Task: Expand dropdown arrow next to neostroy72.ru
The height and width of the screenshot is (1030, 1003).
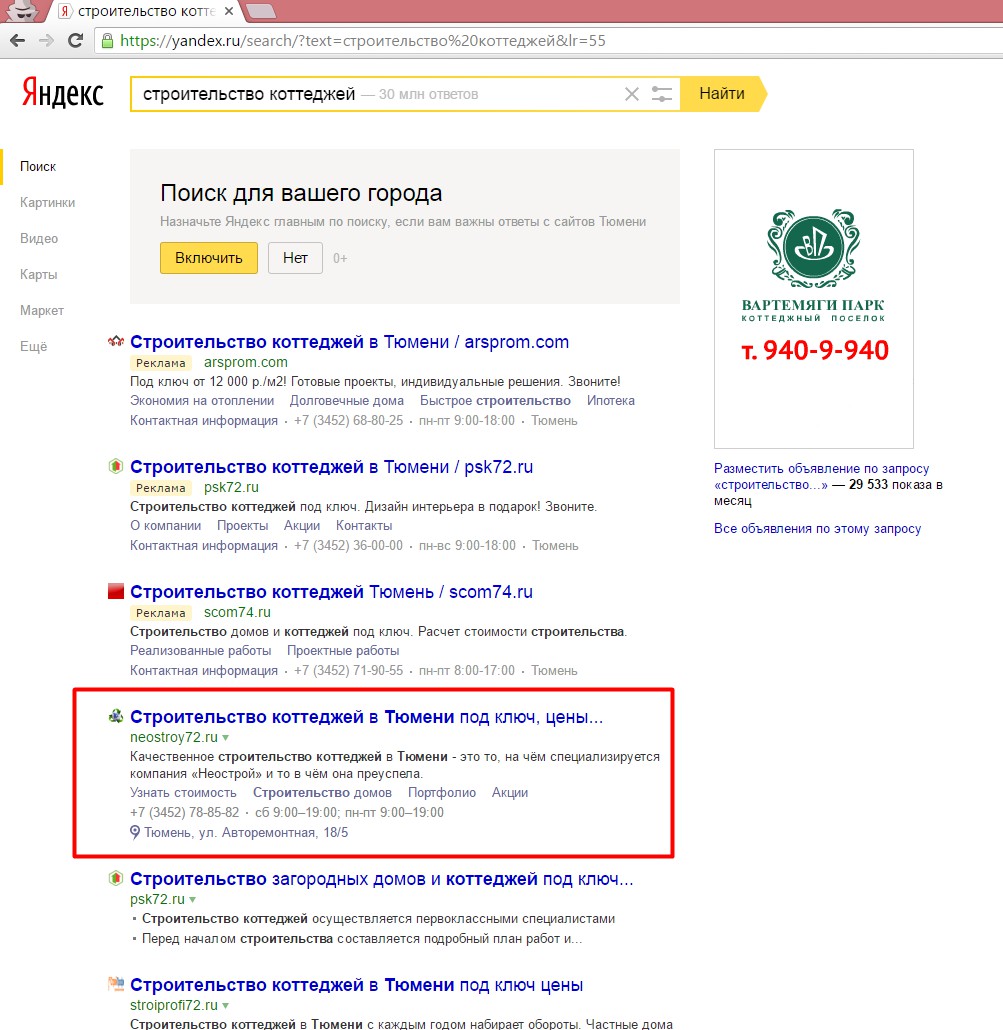Action: 225,738
